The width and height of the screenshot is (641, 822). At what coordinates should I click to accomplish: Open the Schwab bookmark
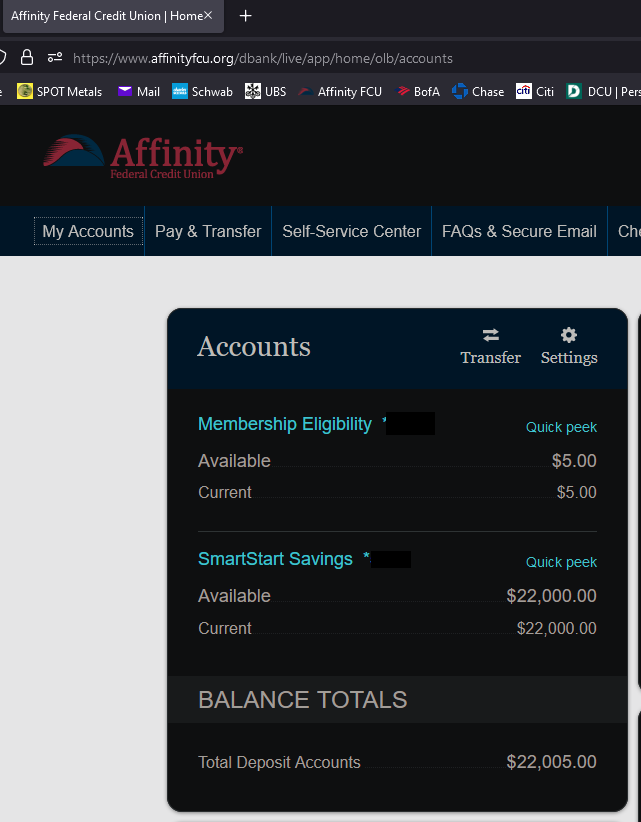click(202, 91)
